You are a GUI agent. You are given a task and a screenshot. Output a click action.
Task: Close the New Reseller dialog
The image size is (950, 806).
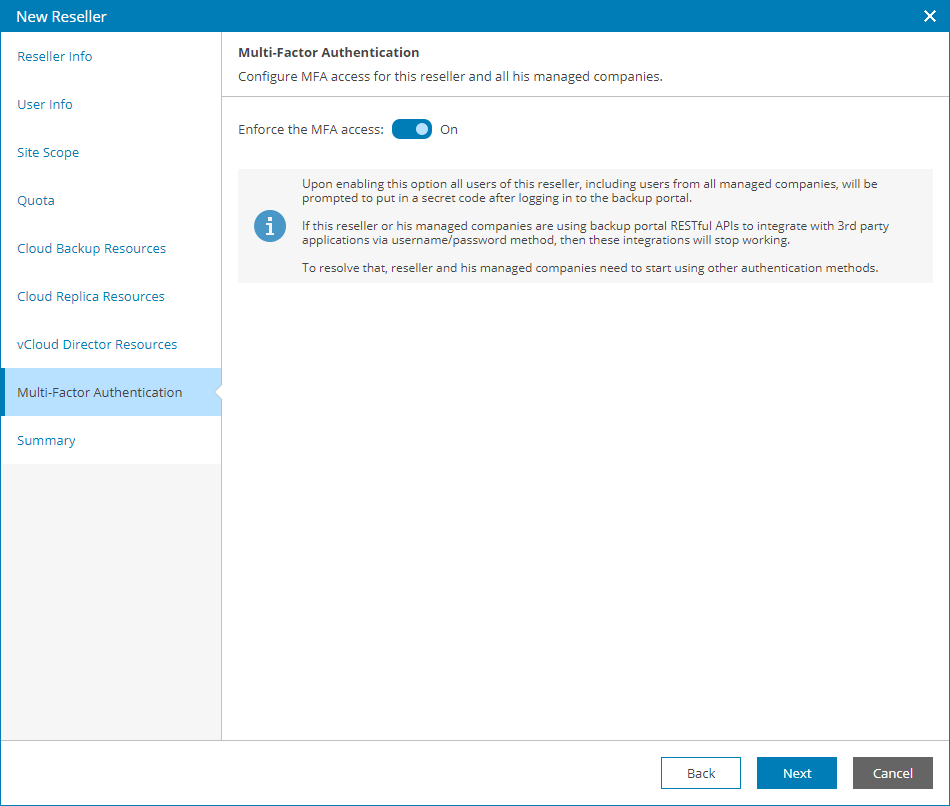pos(929,16)
